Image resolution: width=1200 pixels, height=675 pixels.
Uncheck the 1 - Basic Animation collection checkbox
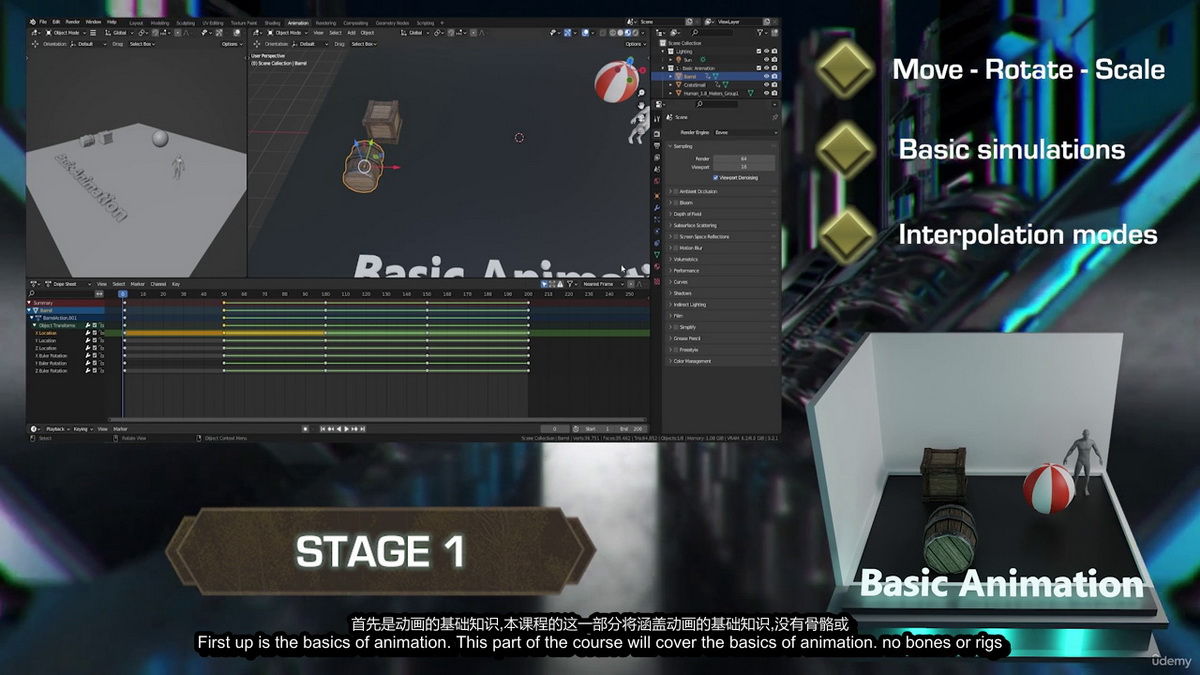[x=758, y=68]
